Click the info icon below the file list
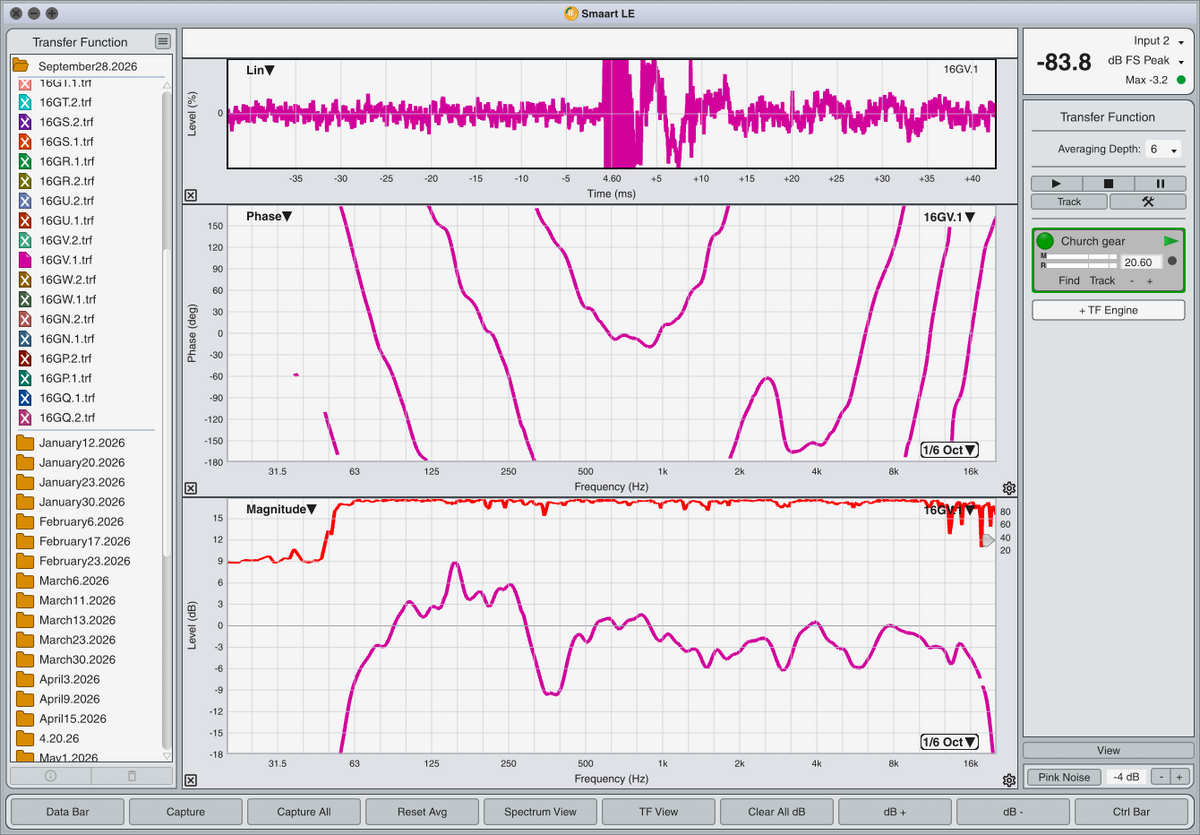 [50, 776]
